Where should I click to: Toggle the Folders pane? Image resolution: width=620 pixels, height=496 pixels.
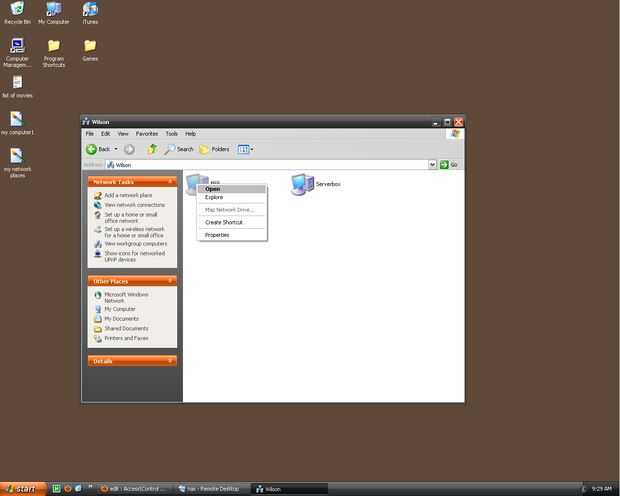coord(214,149)
